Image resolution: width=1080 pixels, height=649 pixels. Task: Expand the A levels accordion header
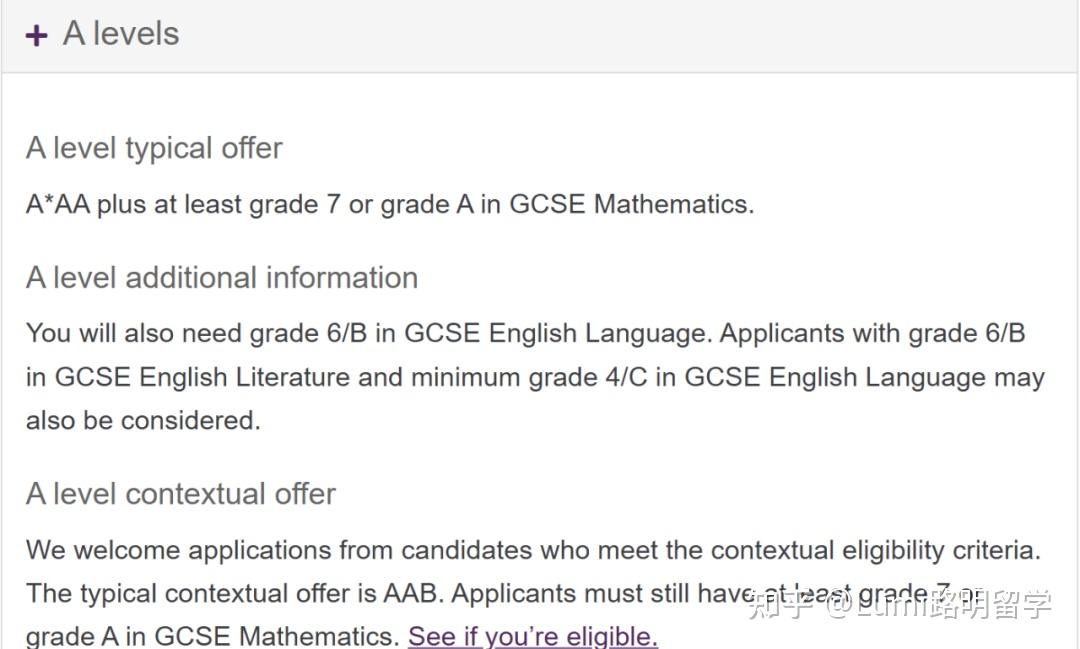click(539, 35)
